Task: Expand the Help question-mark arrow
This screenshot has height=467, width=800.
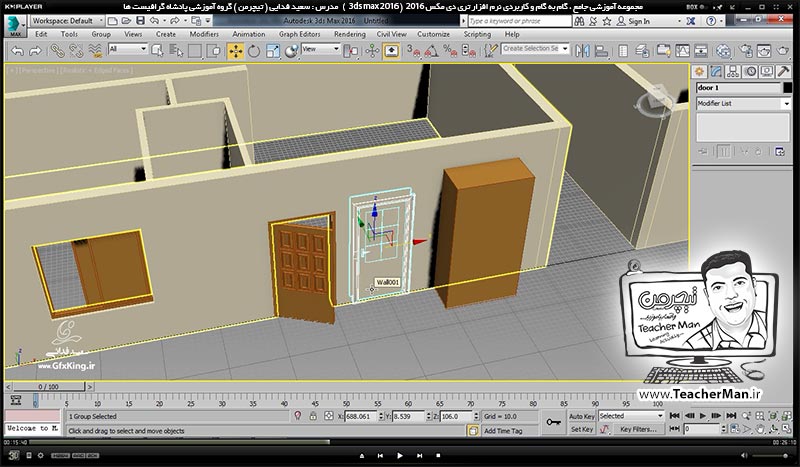Action: pos(722,21)
